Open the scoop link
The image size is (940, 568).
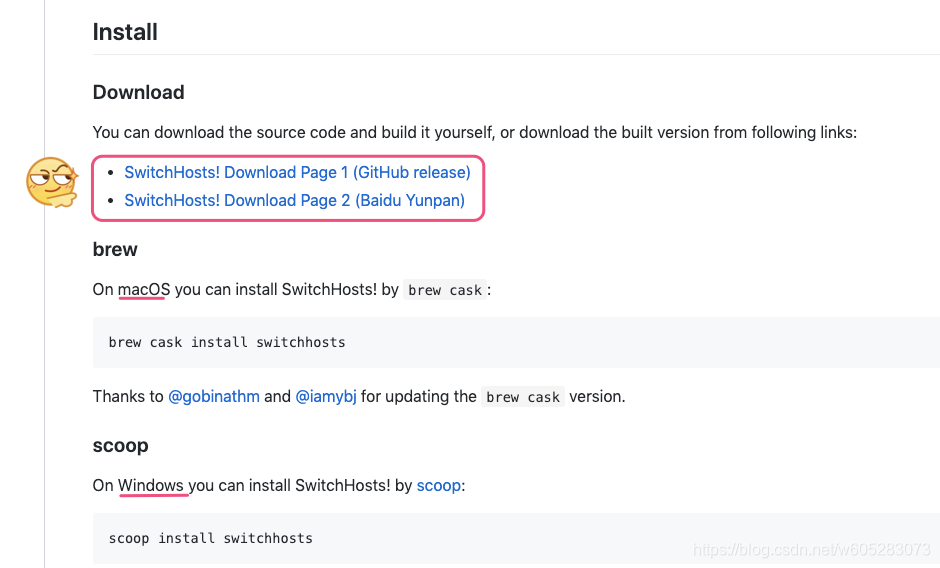tap(439, 485)
